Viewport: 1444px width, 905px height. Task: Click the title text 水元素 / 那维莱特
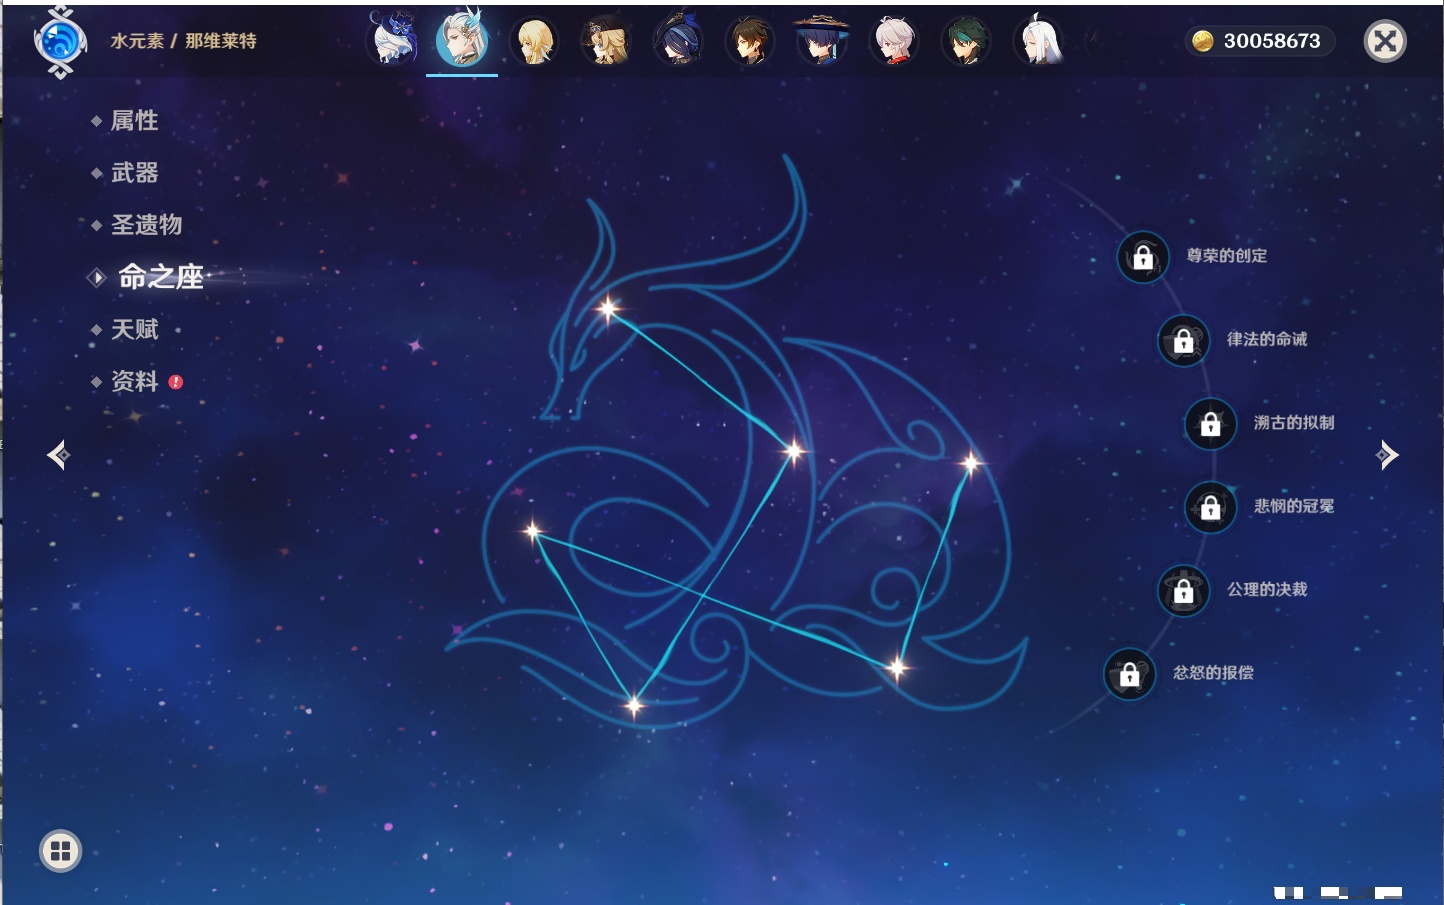[x=183, y=41]
